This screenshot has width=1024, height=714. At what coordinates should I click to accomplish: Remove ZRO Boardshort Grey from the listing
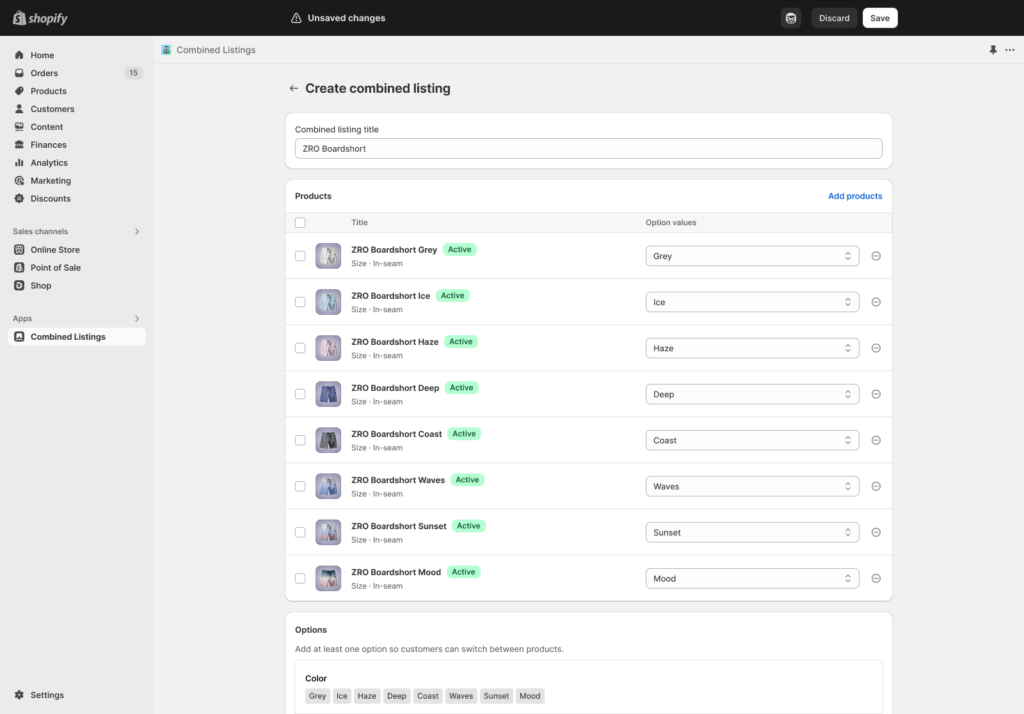[876, 256]
